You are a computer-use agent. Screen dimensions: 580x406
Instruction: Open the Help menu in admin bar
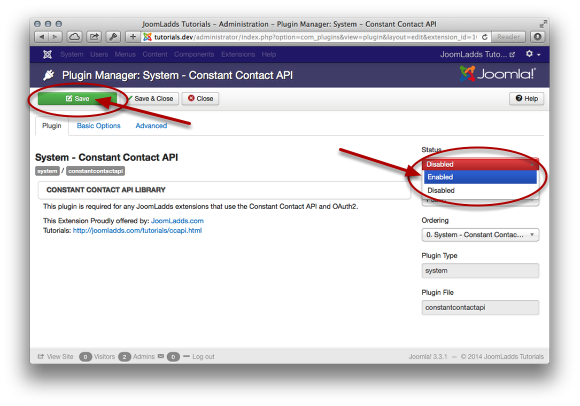coord(269,54)
